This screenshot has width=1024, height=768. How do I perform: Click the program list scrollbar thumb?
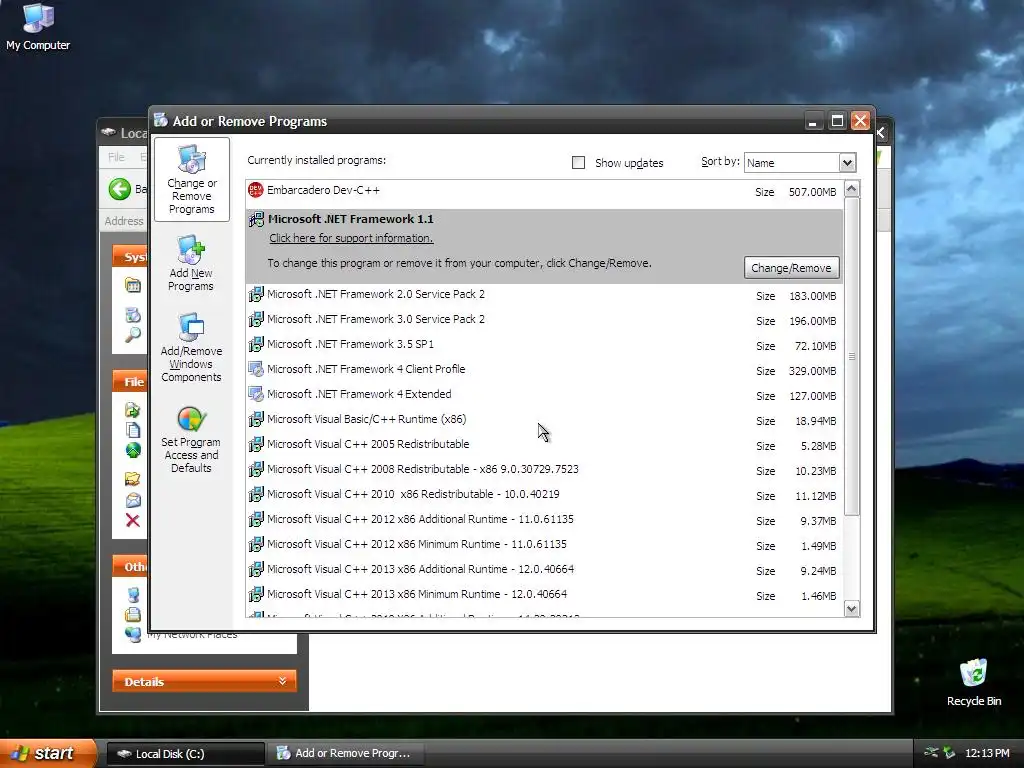(852, 357)
